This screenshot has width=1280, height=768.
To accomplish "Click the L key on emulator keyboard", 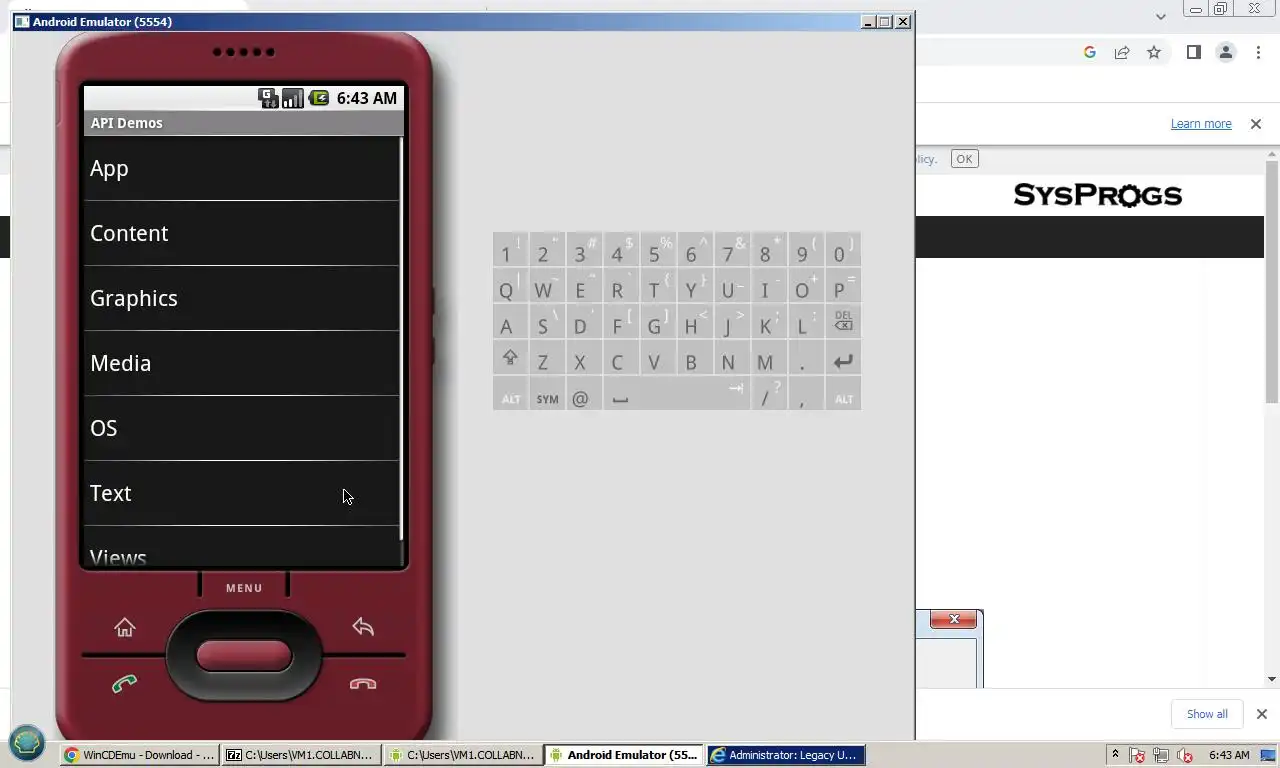I will coord(806,322).
